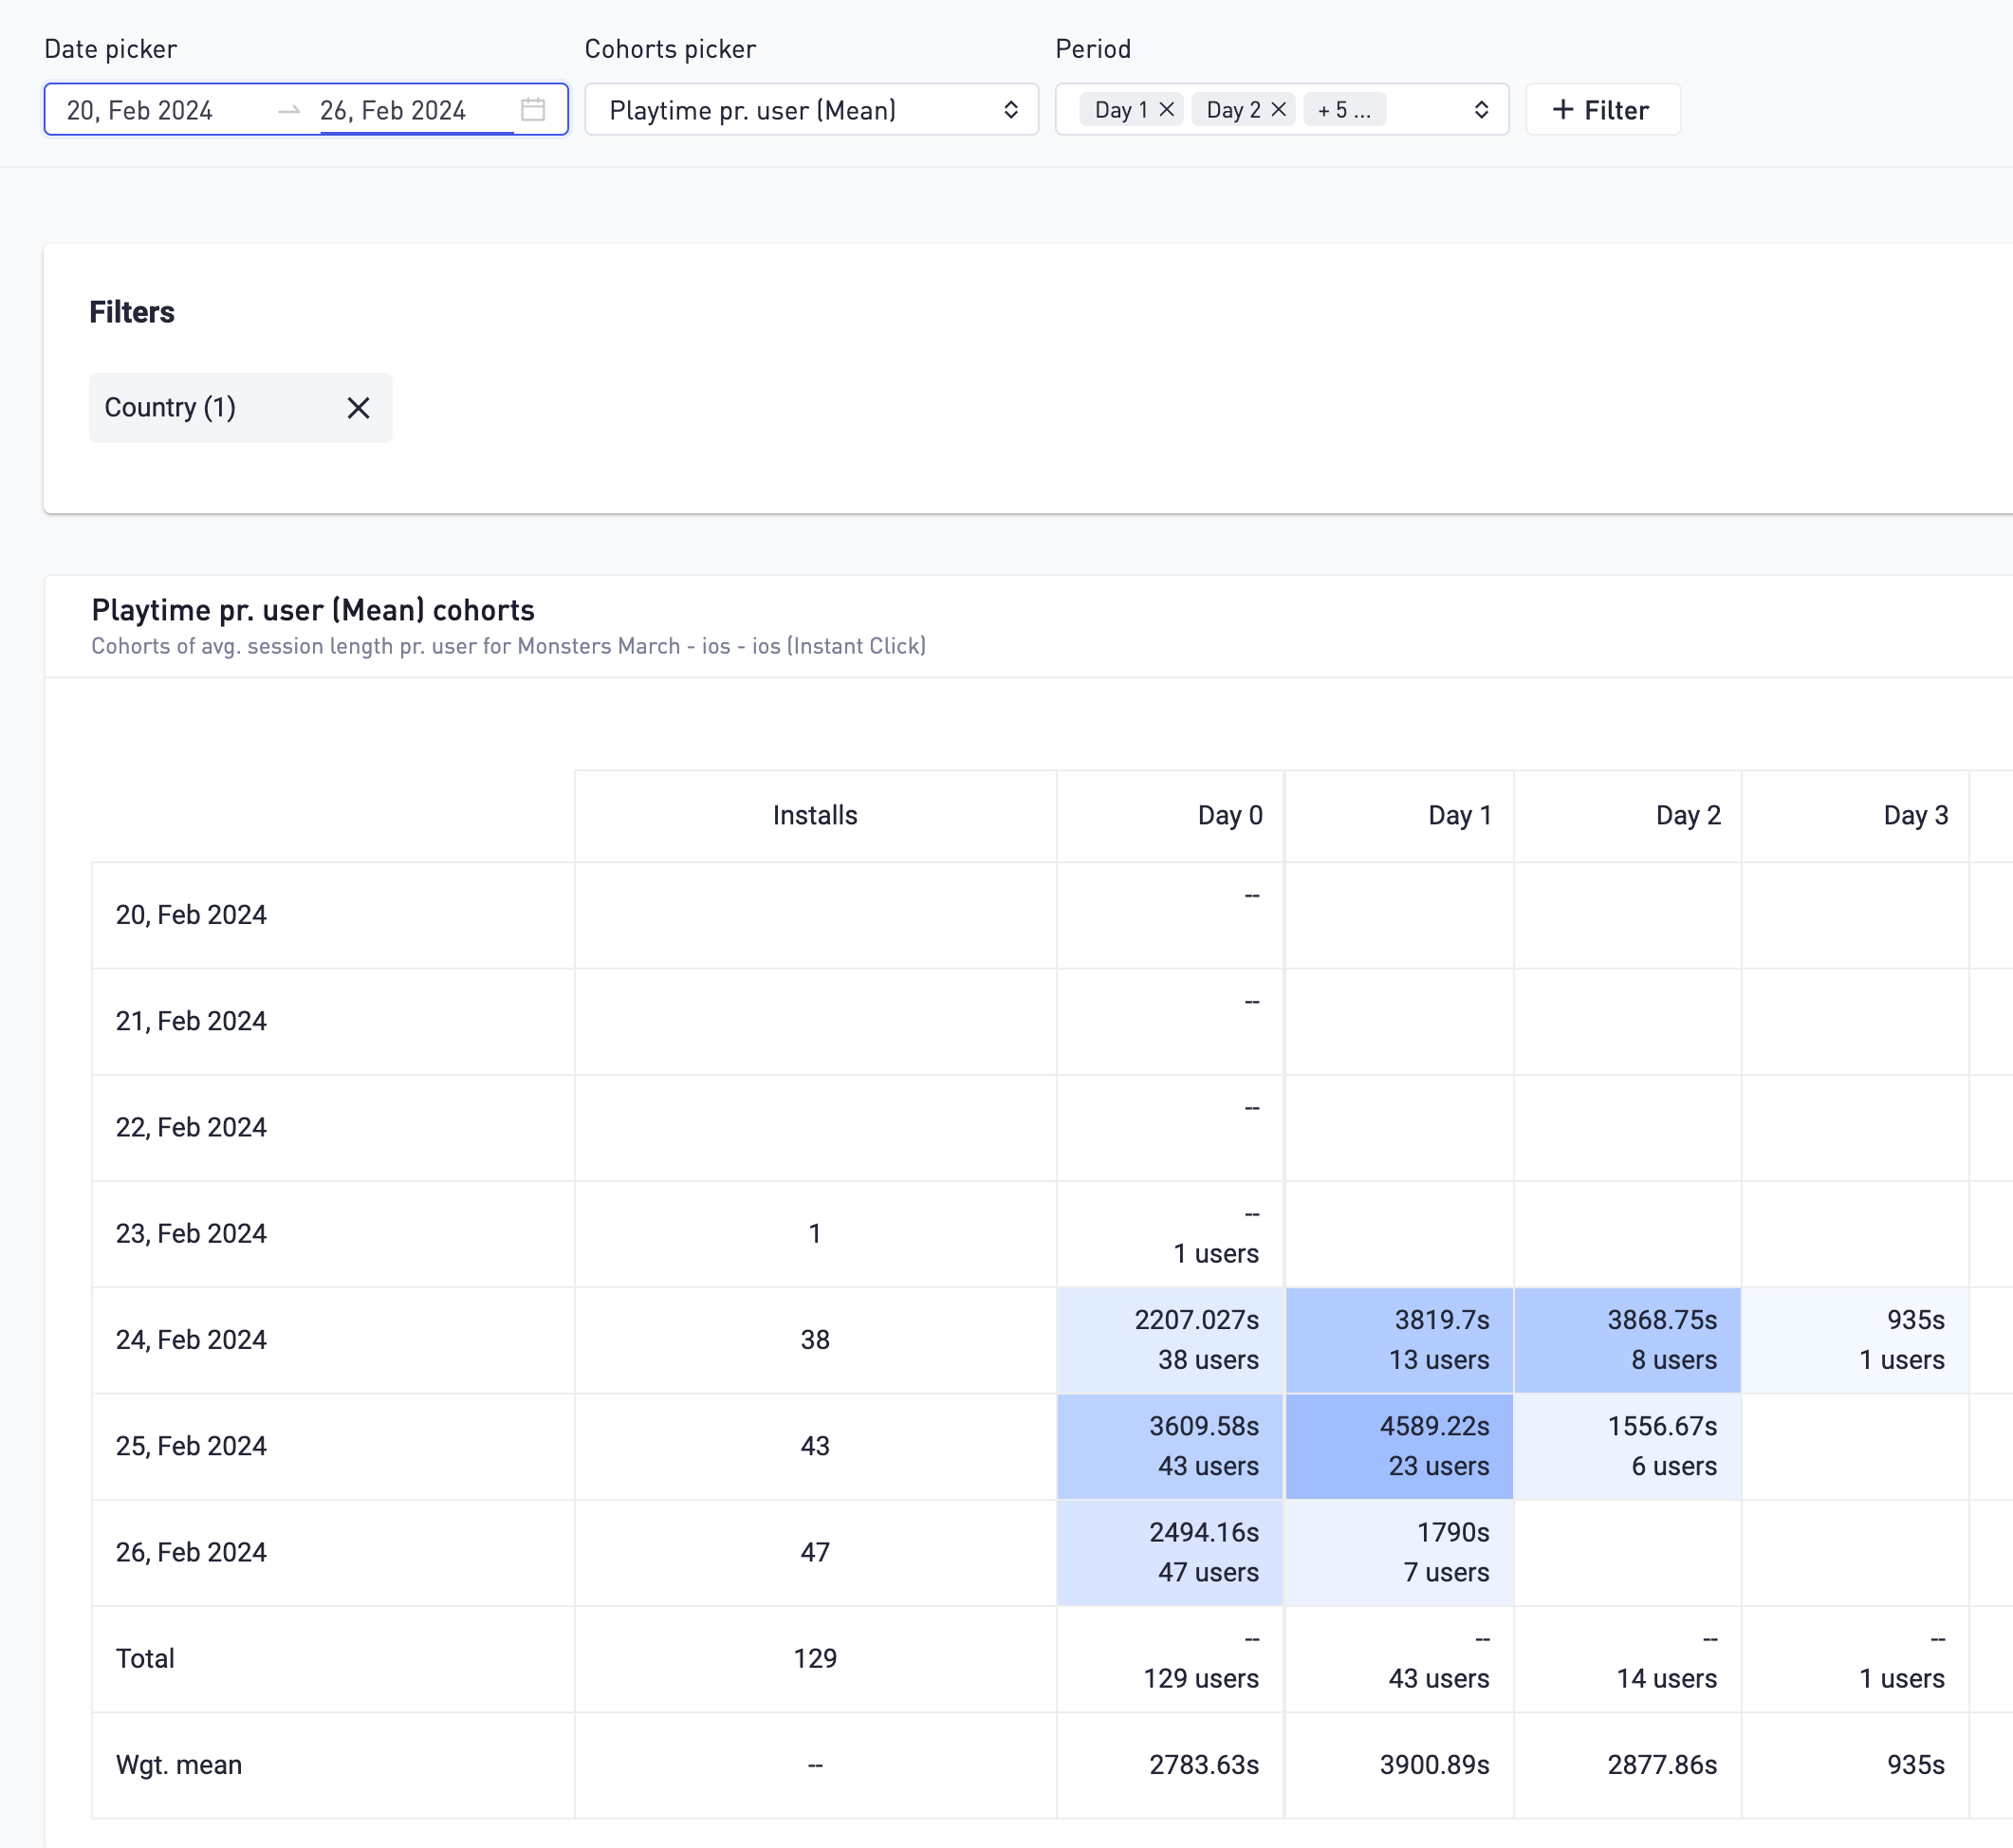The image size is (2013, 1848).
Task: Open the calendar icon in date picker
Action: pyautogui.click(x=533, y=109)
